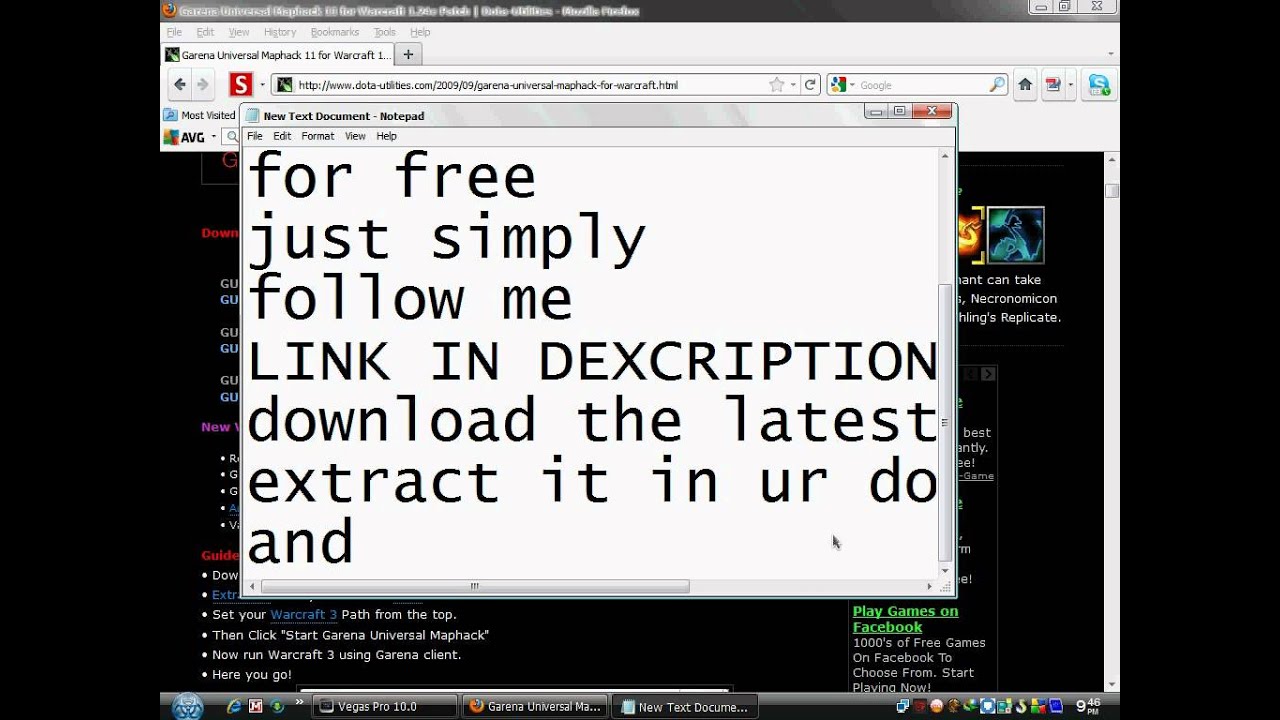Click Gmail quick launch icon

pyautogui.click(x=255, y=706)
